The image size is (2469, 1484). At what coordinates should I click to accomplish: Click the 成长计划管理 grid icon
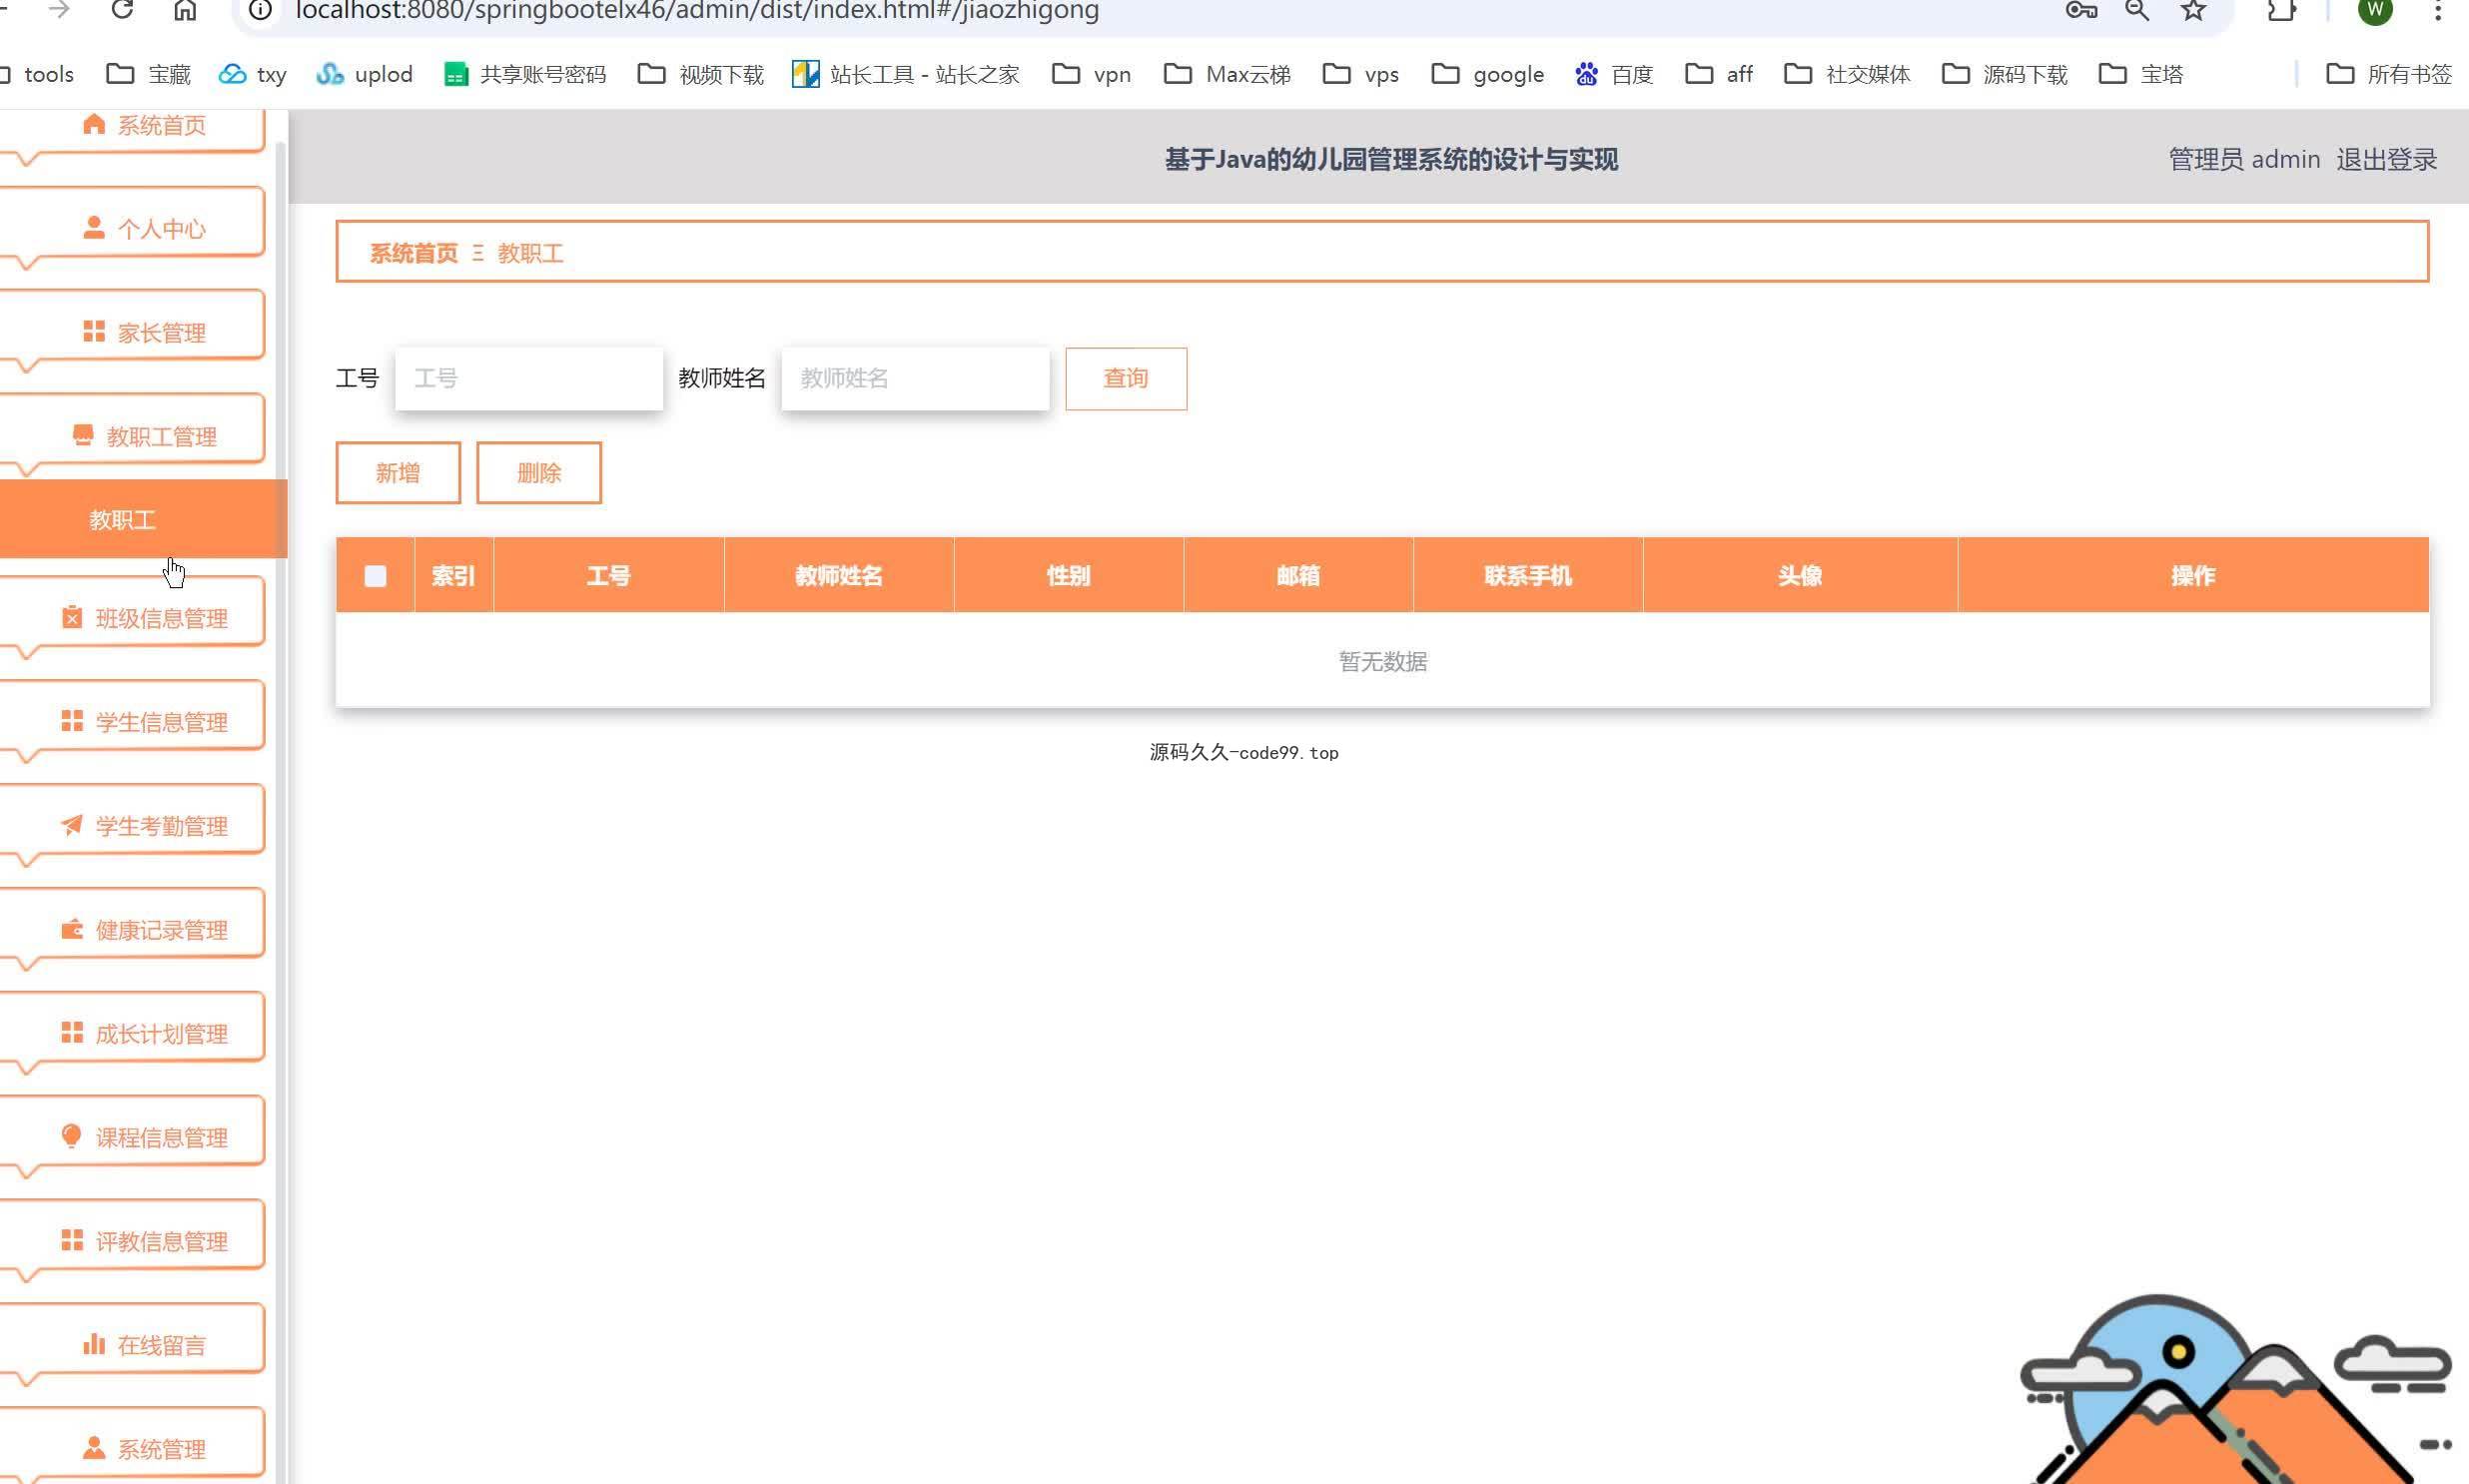71,1033
